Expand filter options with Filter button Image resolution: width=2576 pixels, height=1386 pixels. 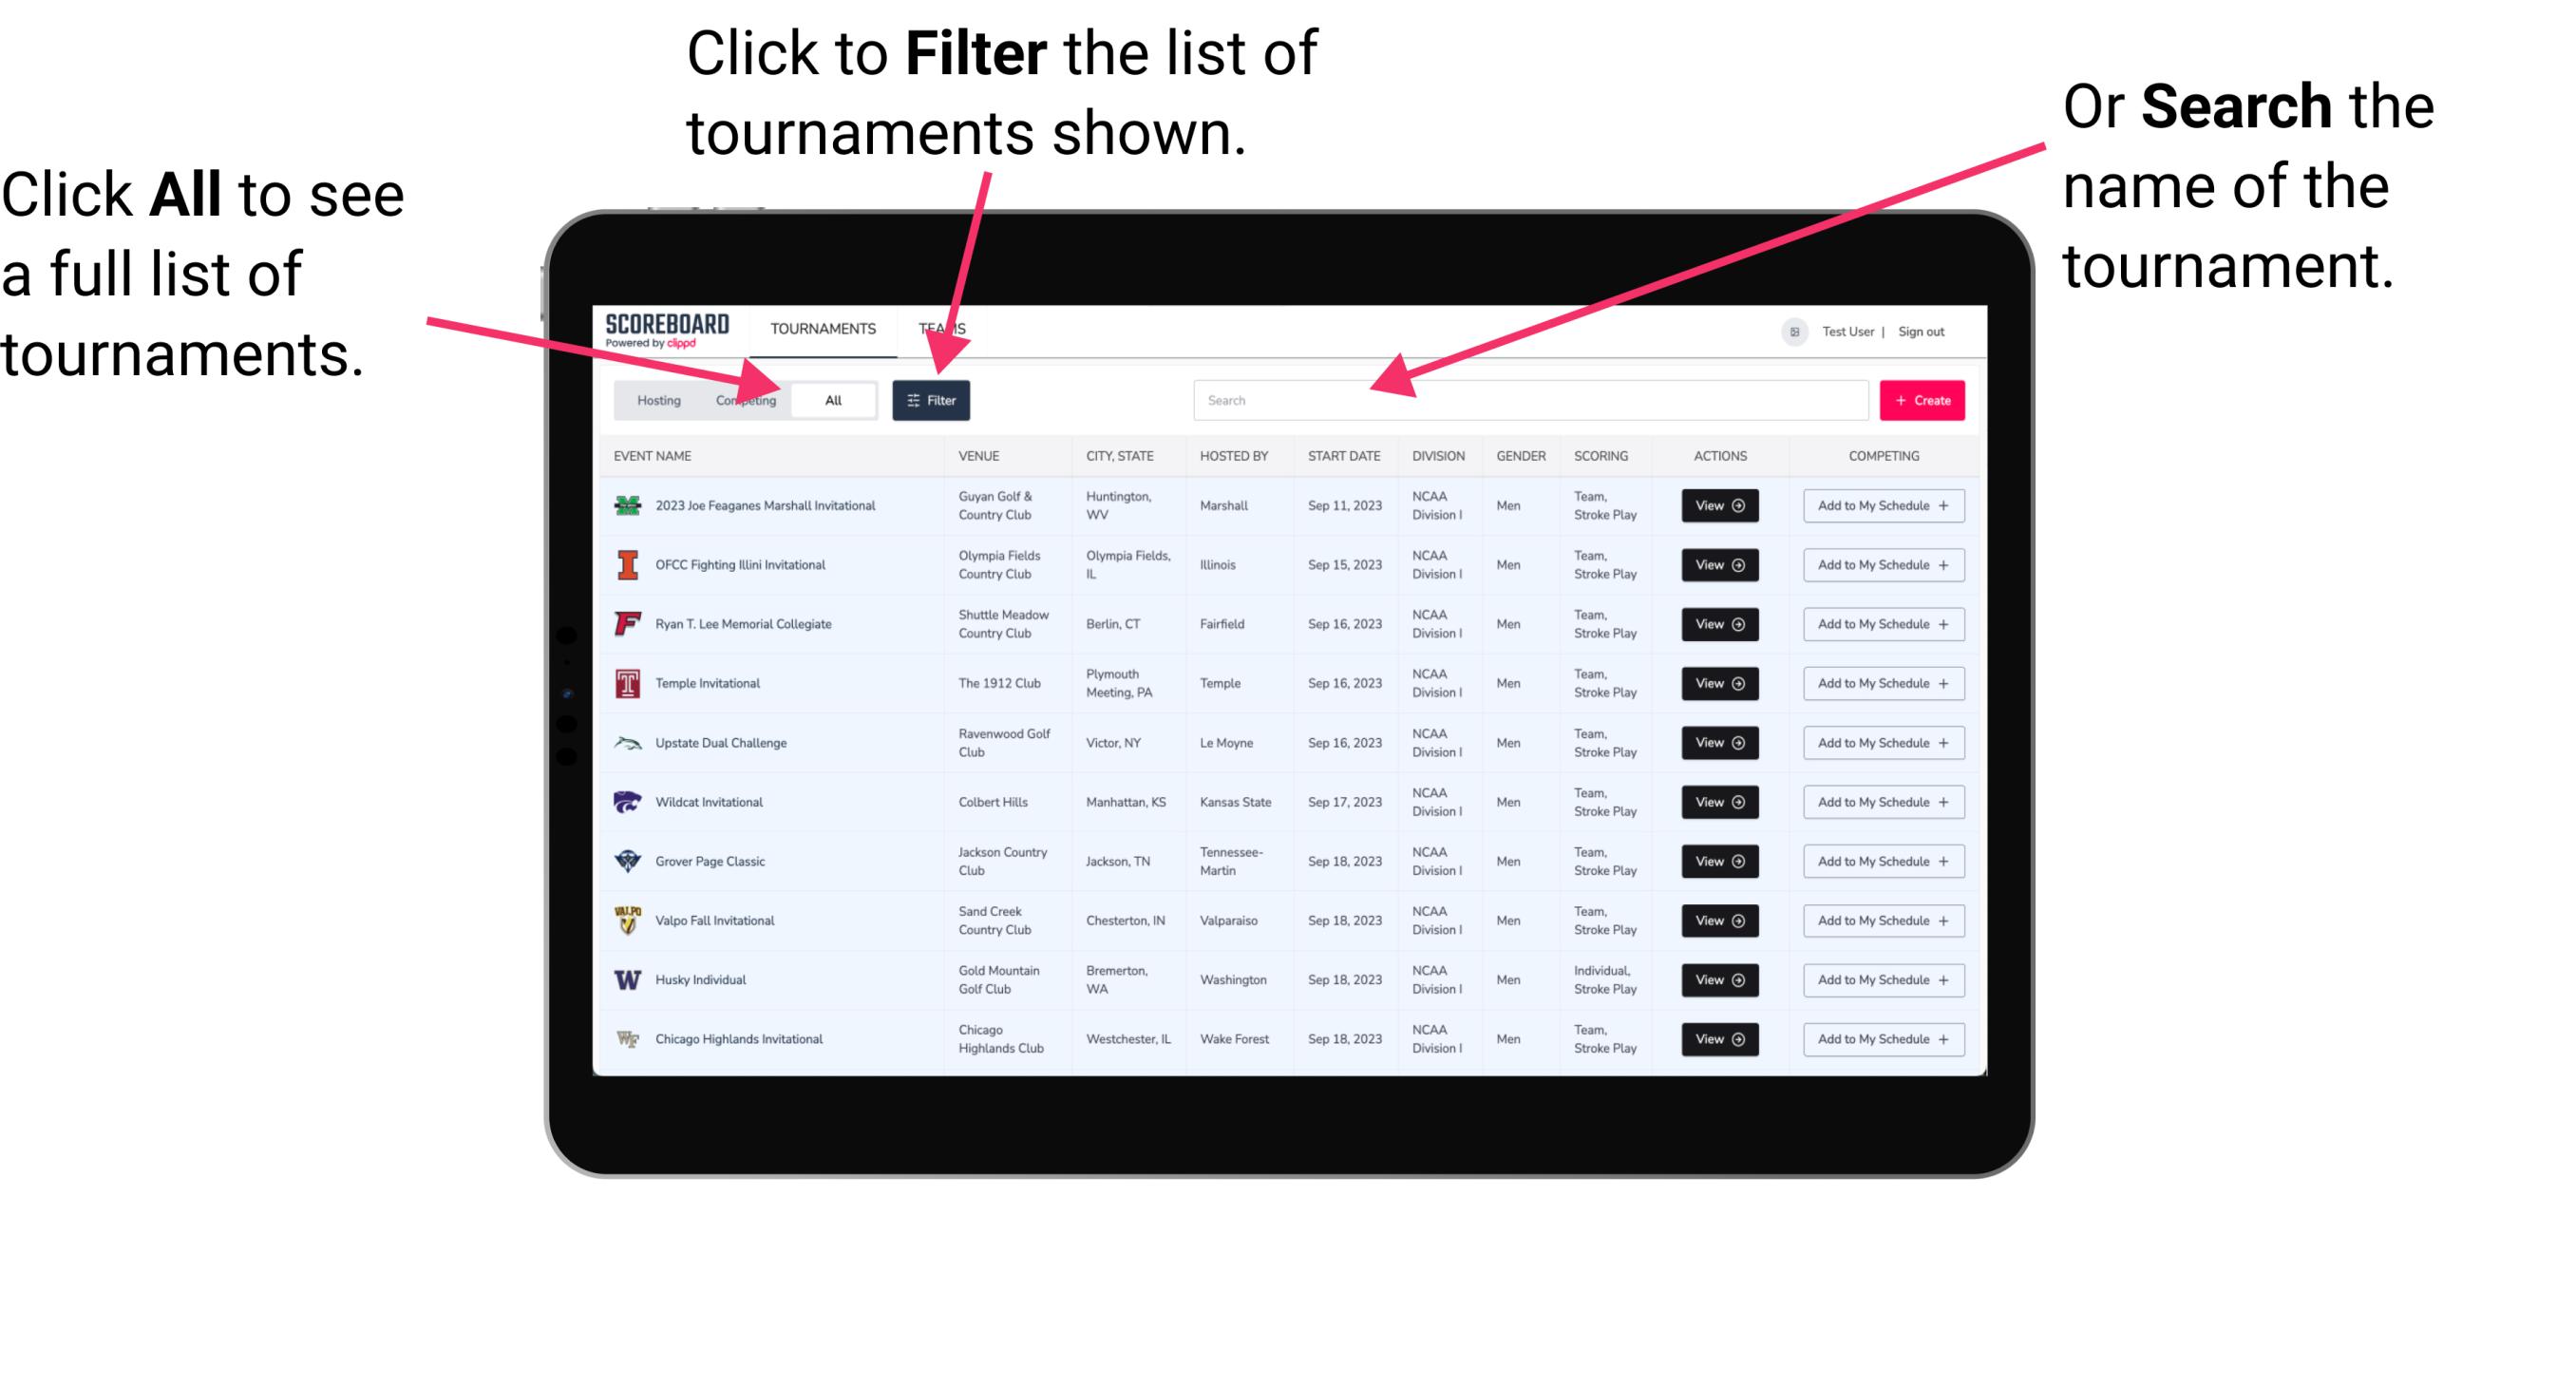(932, 399)
